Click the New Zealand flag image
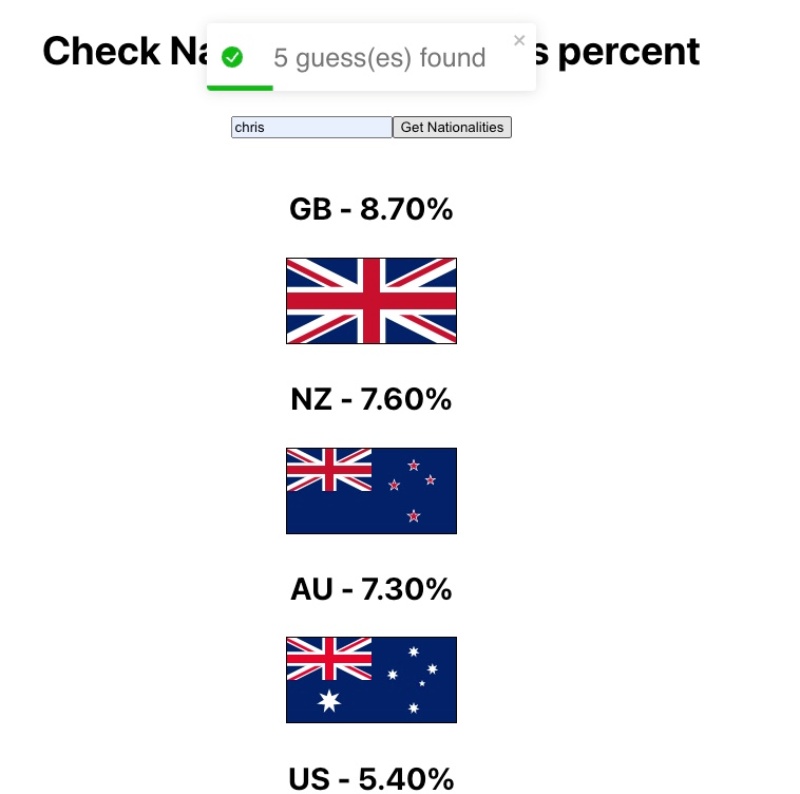This screenshot has height=794, width=800. (x=371, y=489)
